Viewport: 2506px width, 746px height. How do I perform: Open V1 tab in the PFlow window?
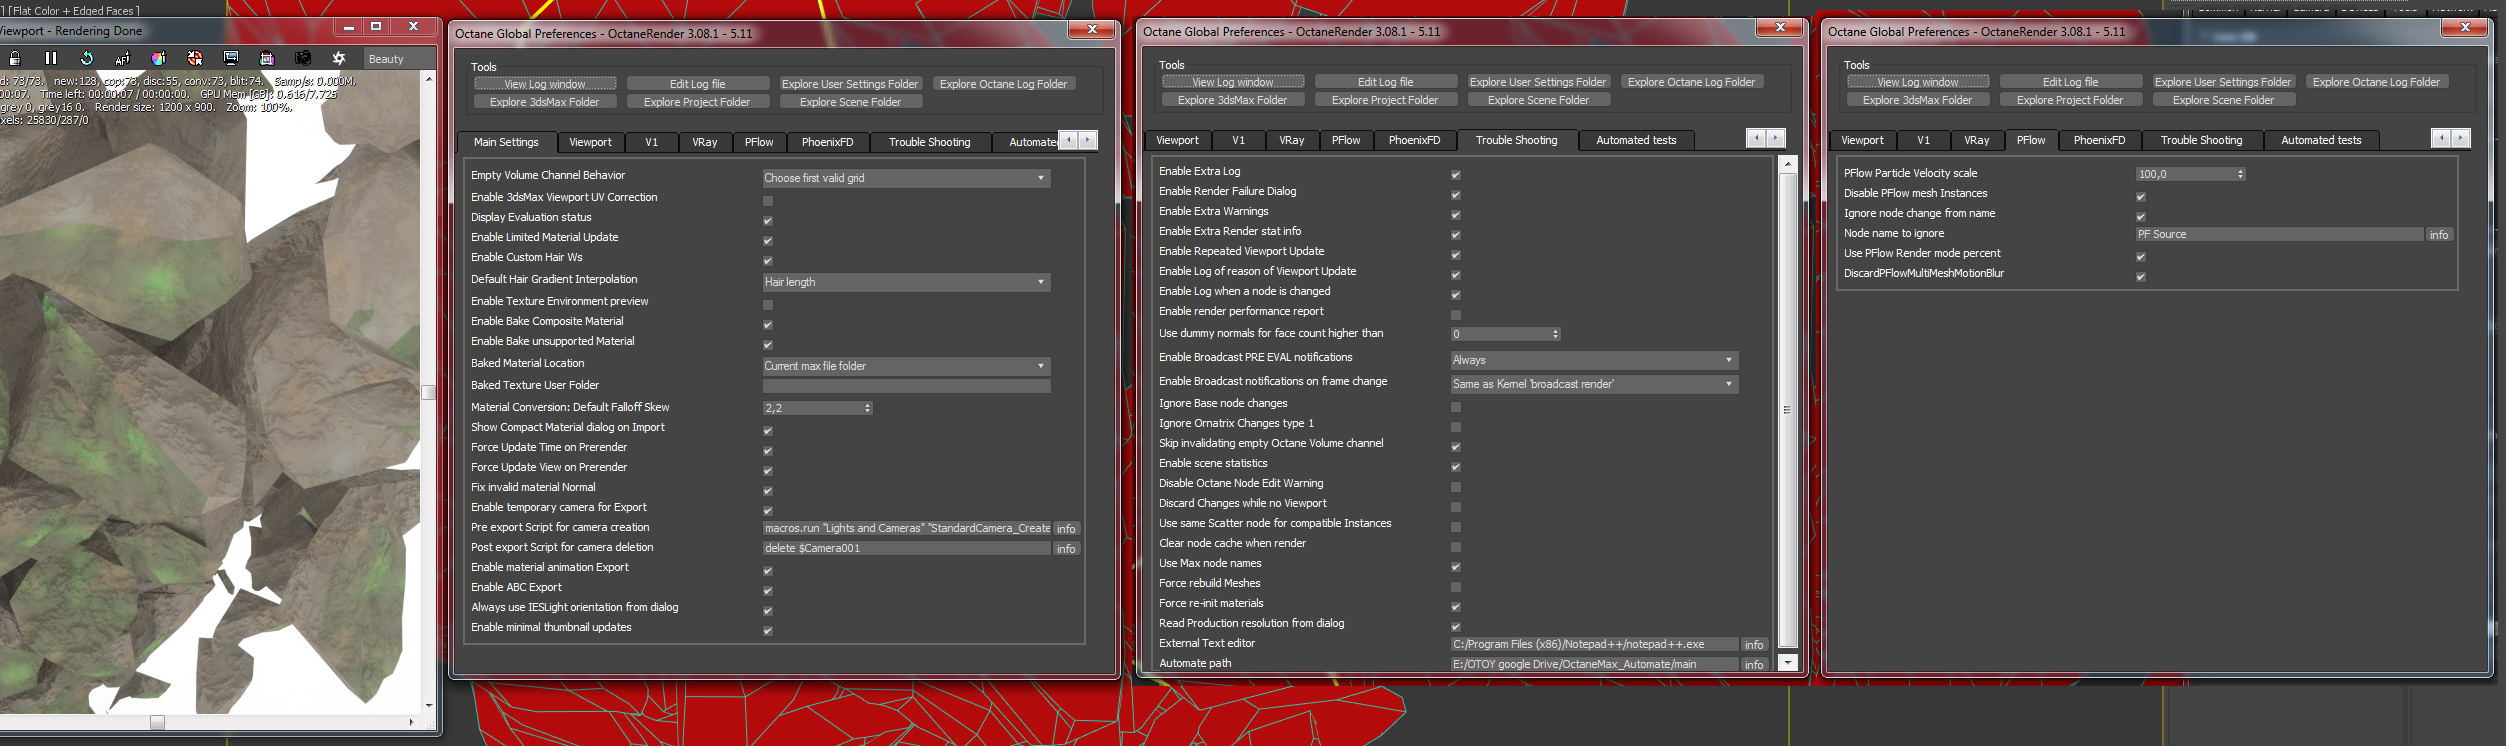click(1923, 140)
